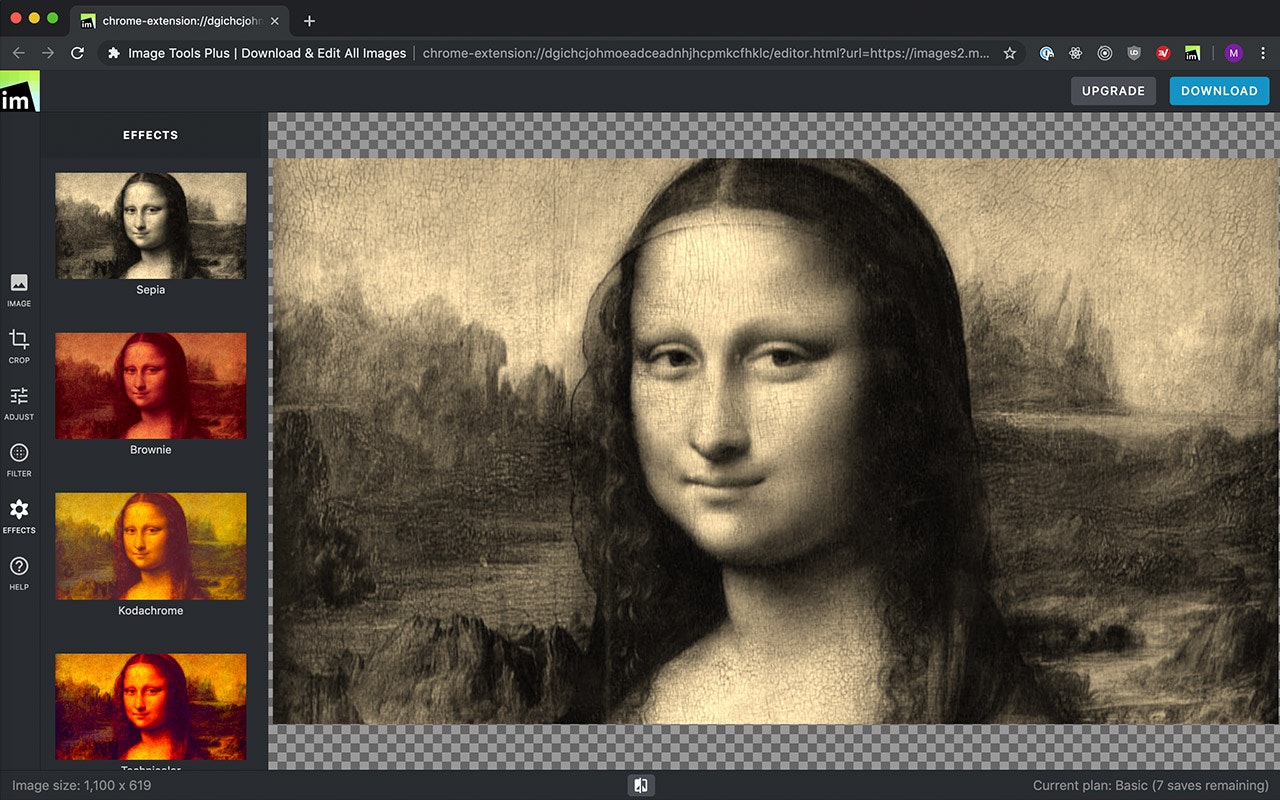
Task: Apply the Brownie effect thumbnail
Action: pos(150,386)
